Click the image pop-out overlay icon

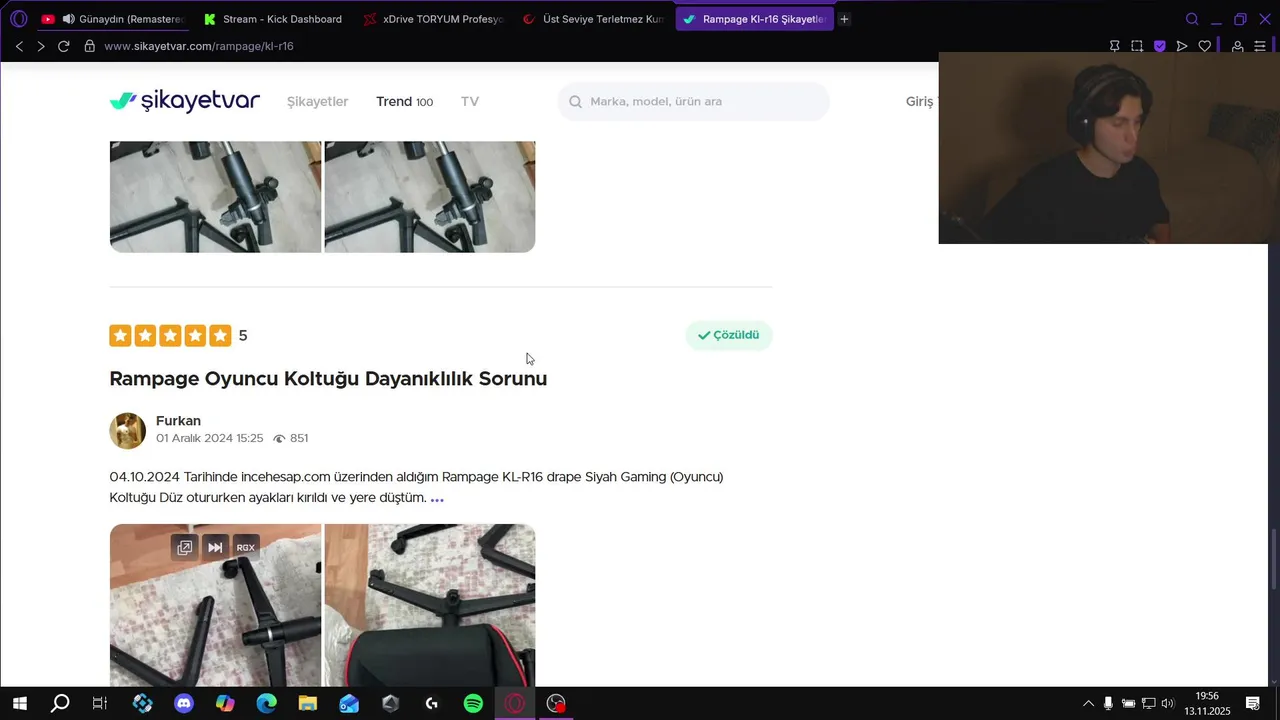[184, 547]
